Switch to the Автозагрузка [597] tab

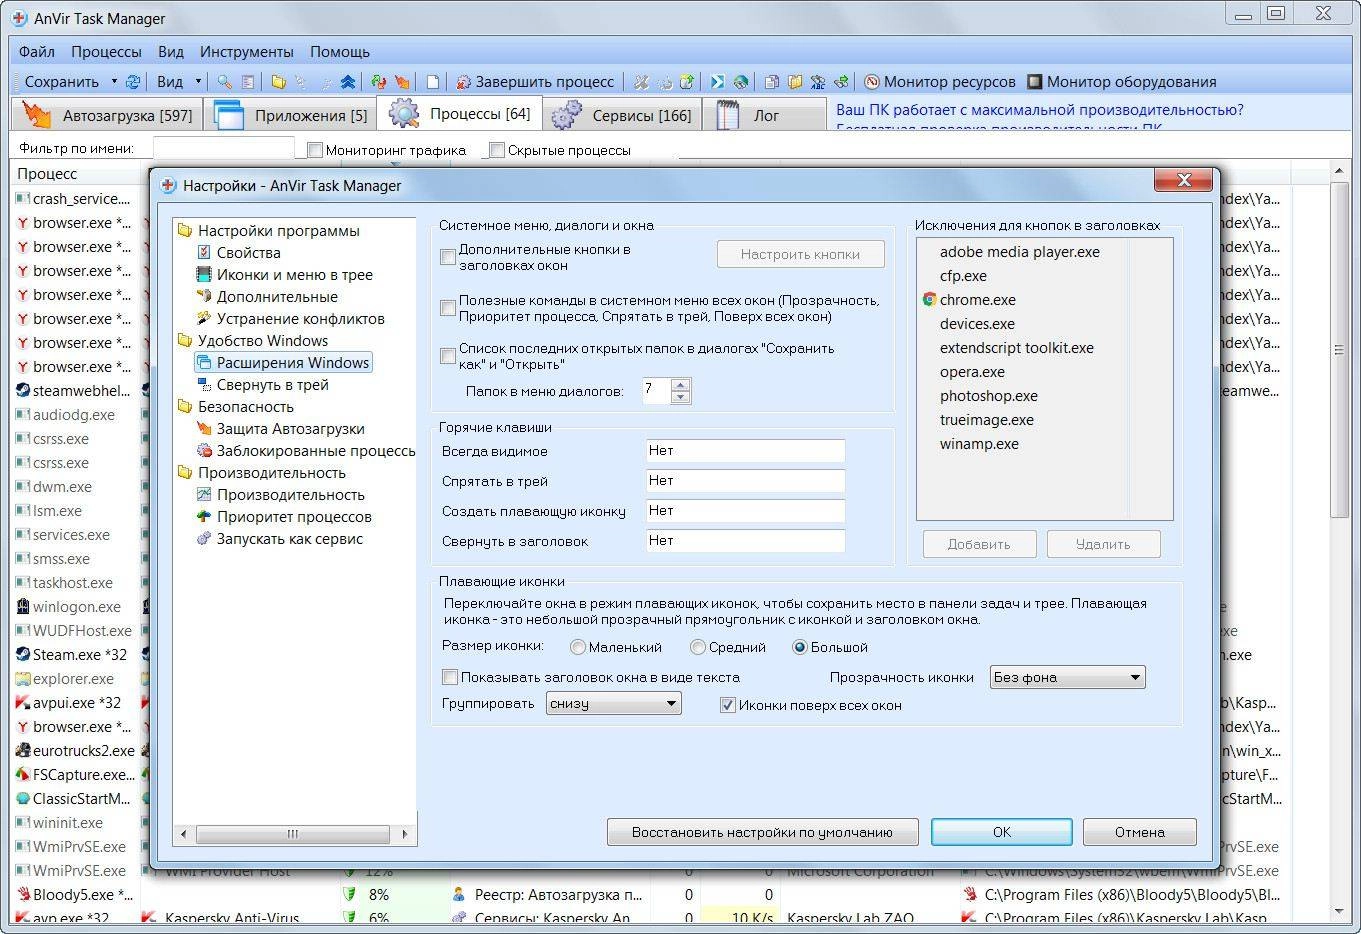[x=107, y=115]
